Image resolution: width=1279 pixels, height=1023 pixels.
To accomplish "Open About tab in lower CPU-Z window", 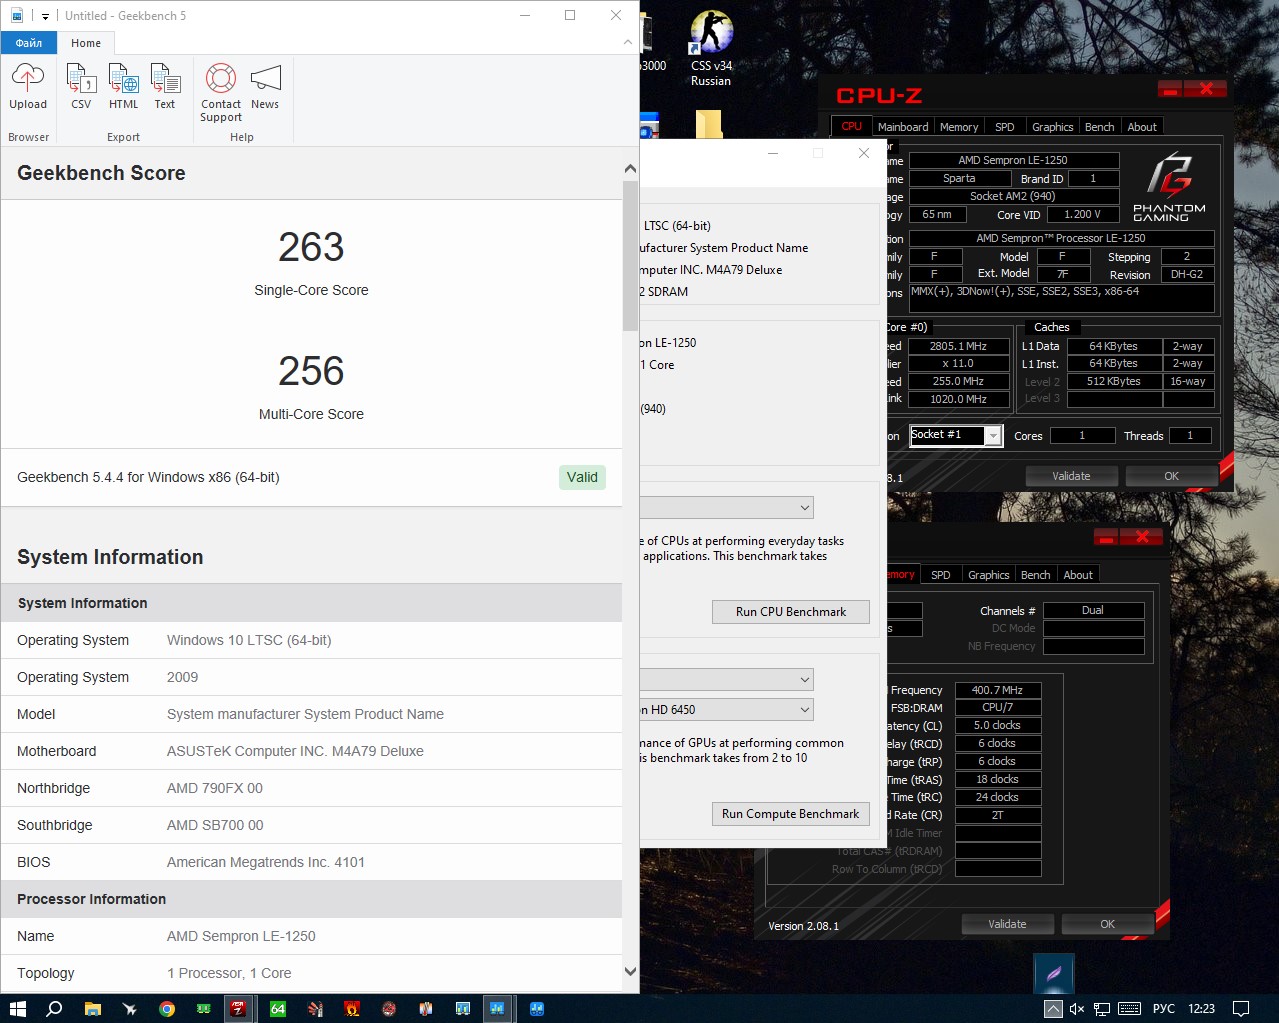I will point(1078,575).
